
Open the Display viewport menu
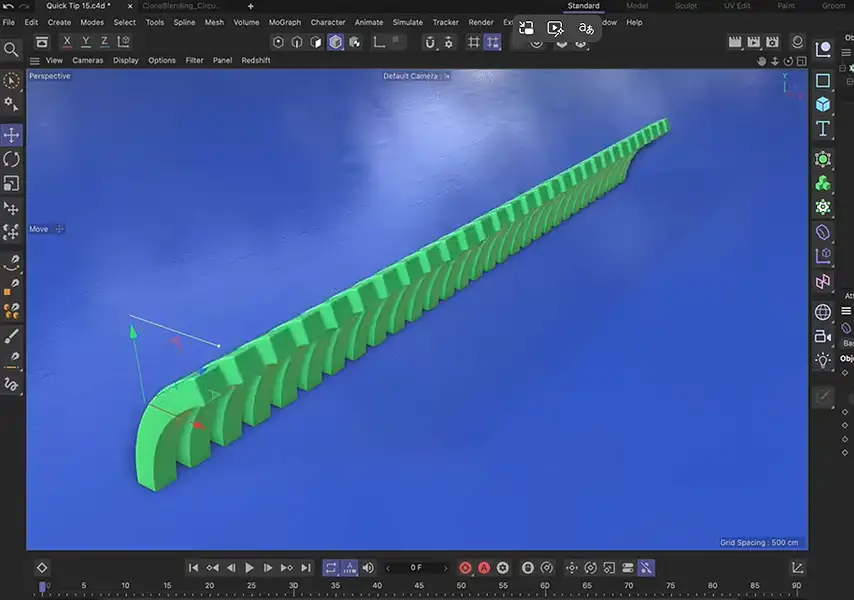pos(125,60)
